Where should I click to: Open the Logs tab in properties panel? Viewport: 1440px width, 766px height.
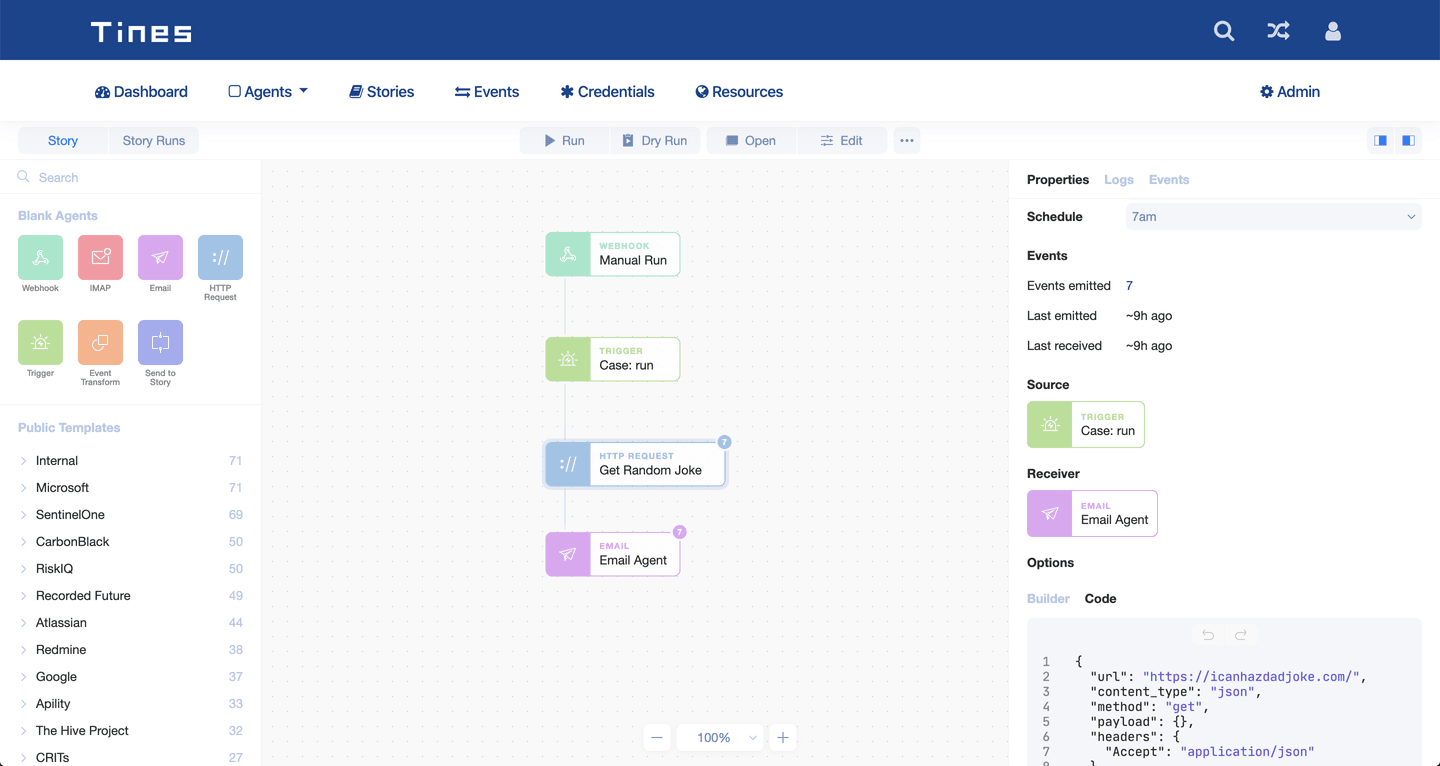(x=1118, y=180)
